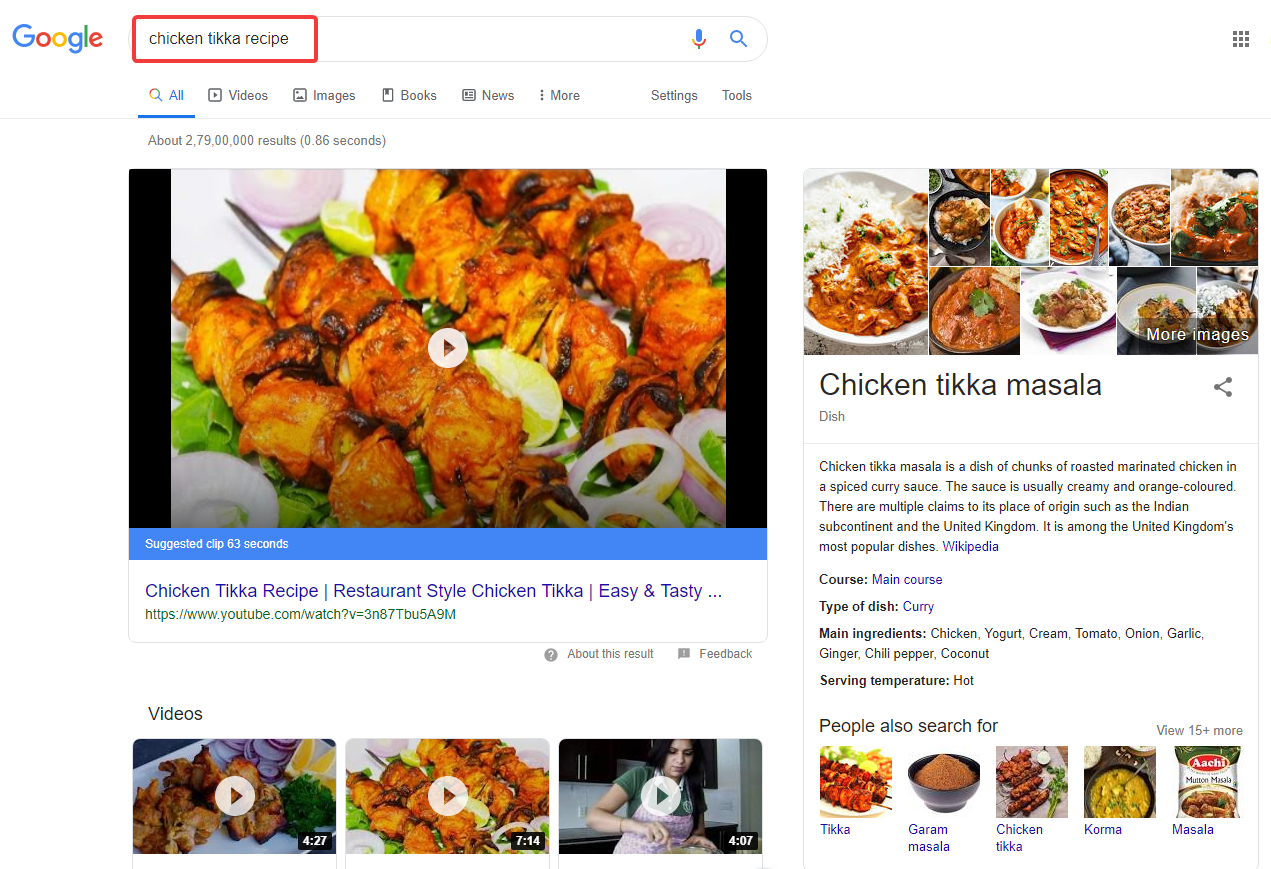Select the Garam masala related thumbnail

[x=943, y=781]
